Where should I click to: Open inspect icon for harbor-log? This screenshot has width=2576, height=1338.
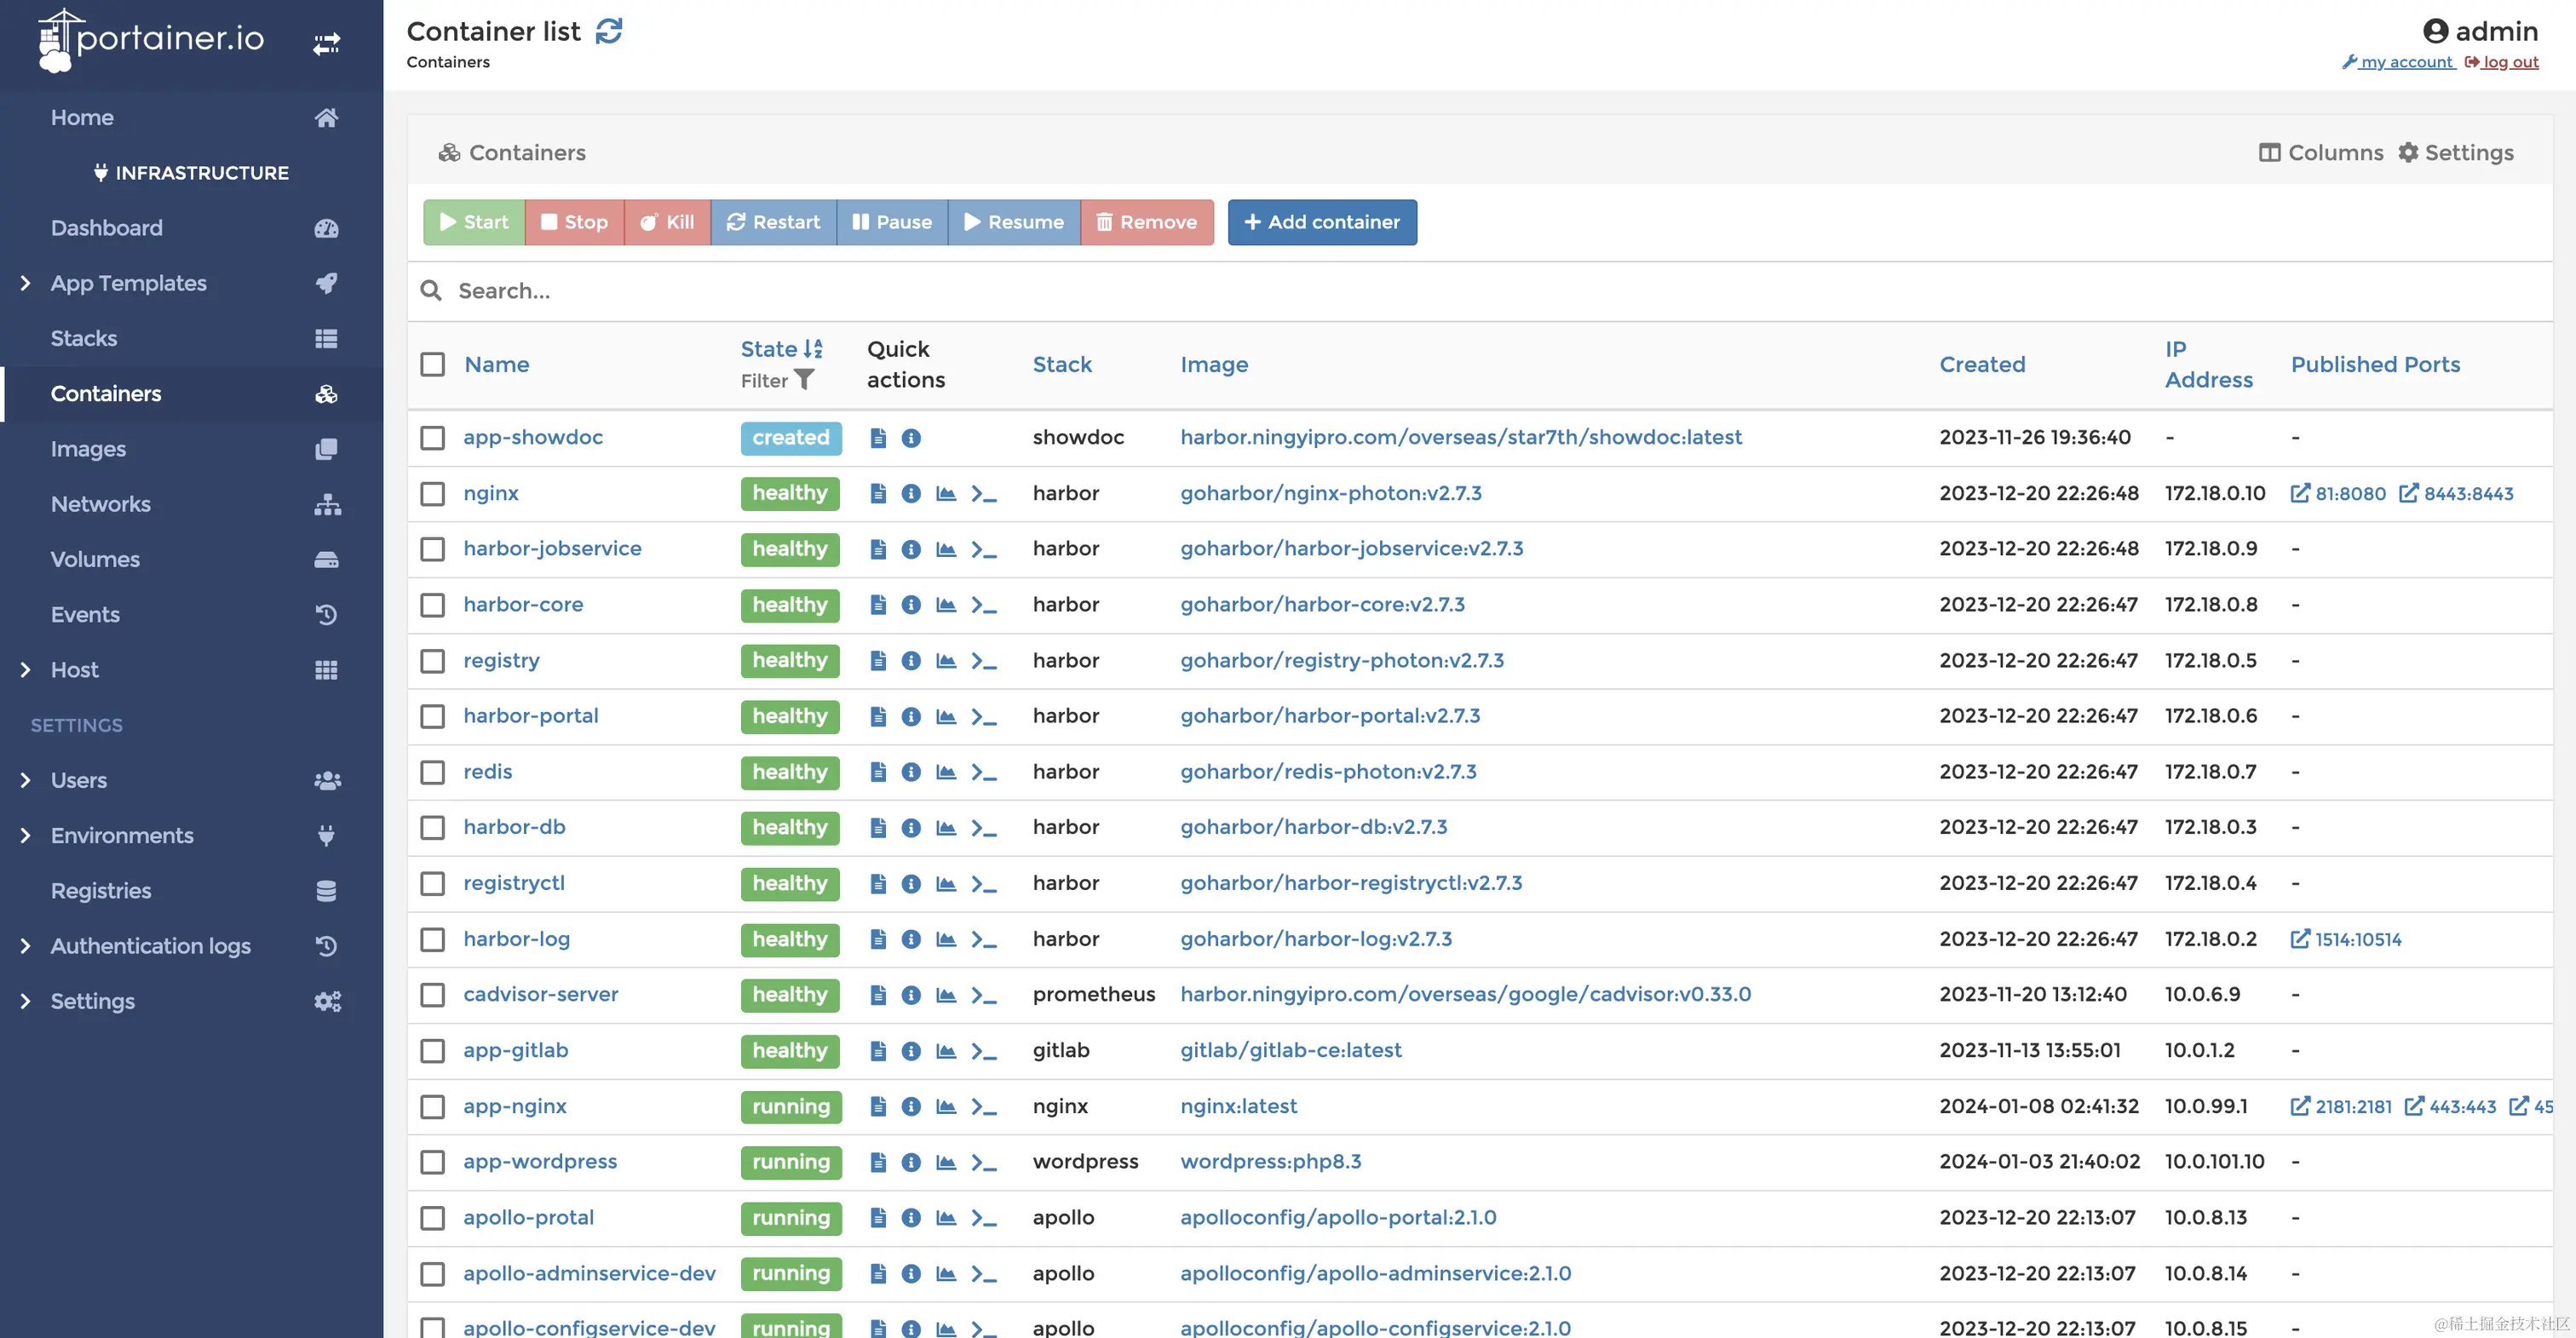[911, 939]
